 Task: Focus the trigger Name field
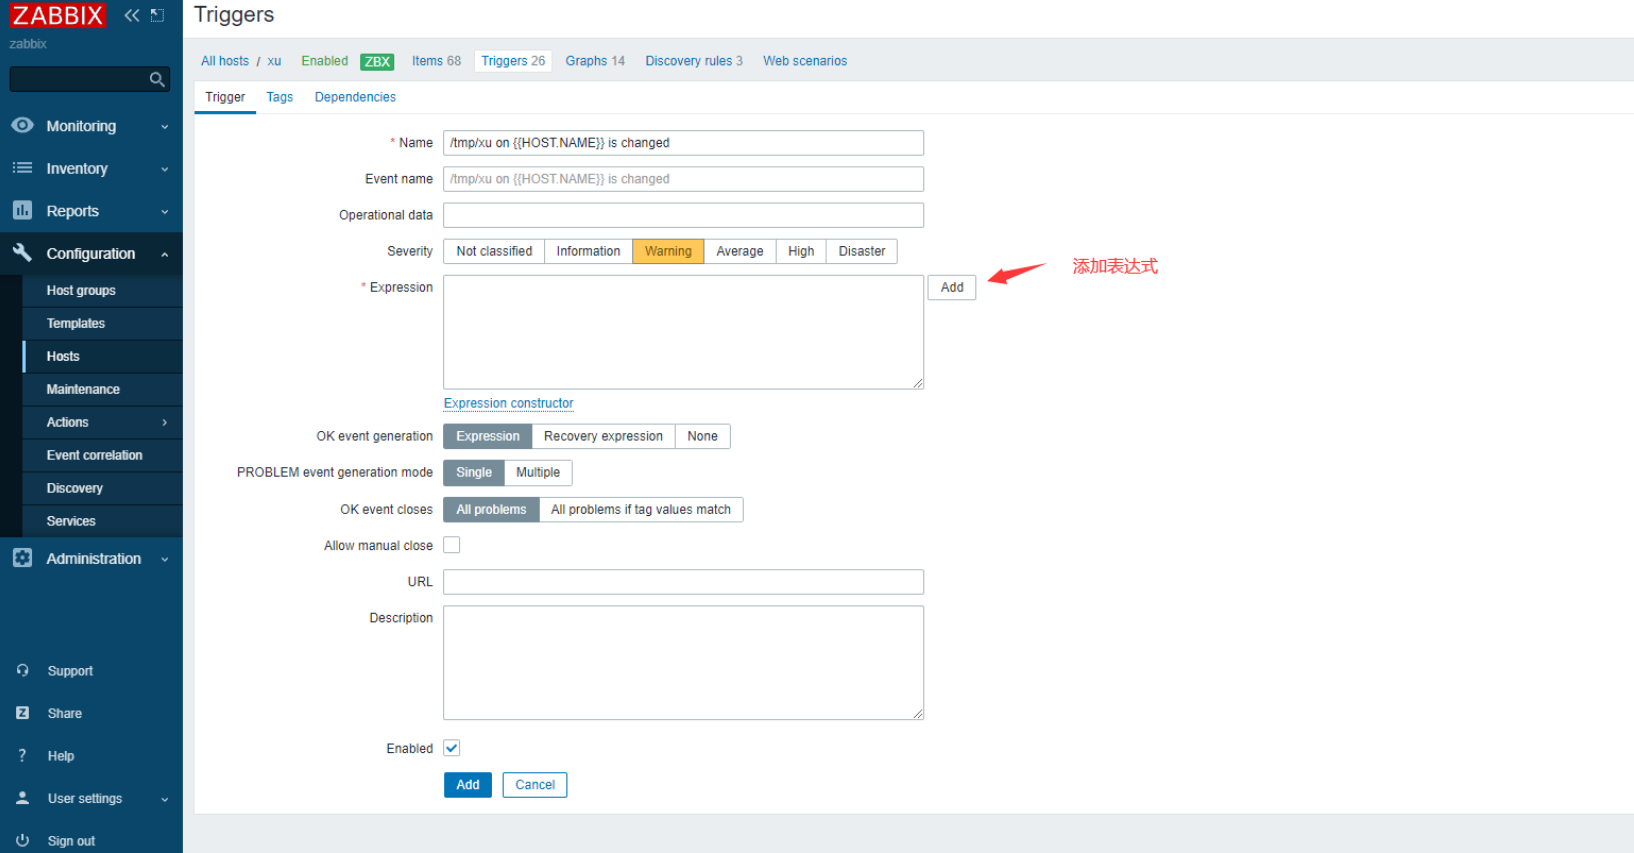tap(684, 143)
